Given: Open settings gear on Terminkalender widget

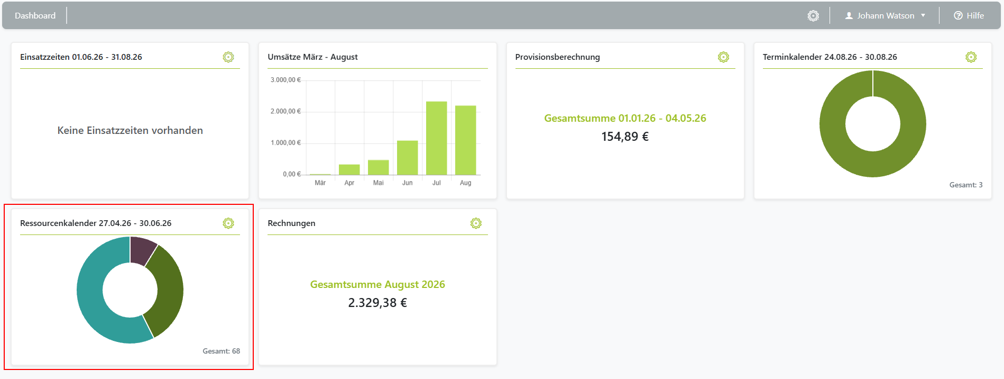Looking at the screenshot, I should point(971,57).
